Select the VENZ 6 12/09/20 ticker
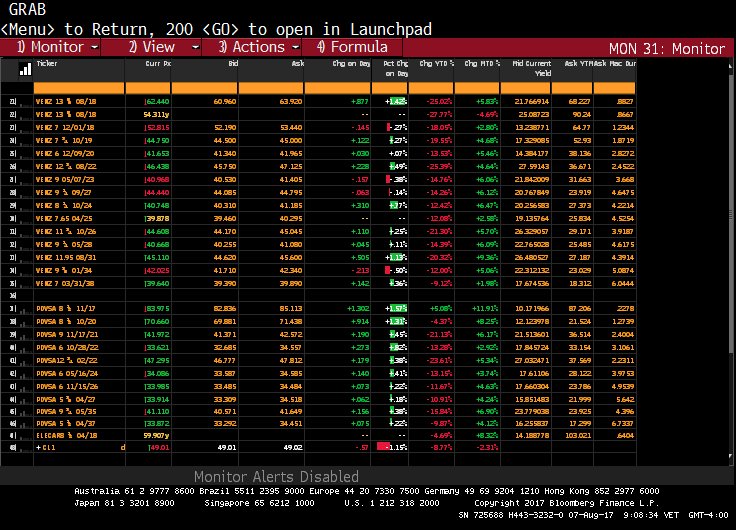 point(65,154)
